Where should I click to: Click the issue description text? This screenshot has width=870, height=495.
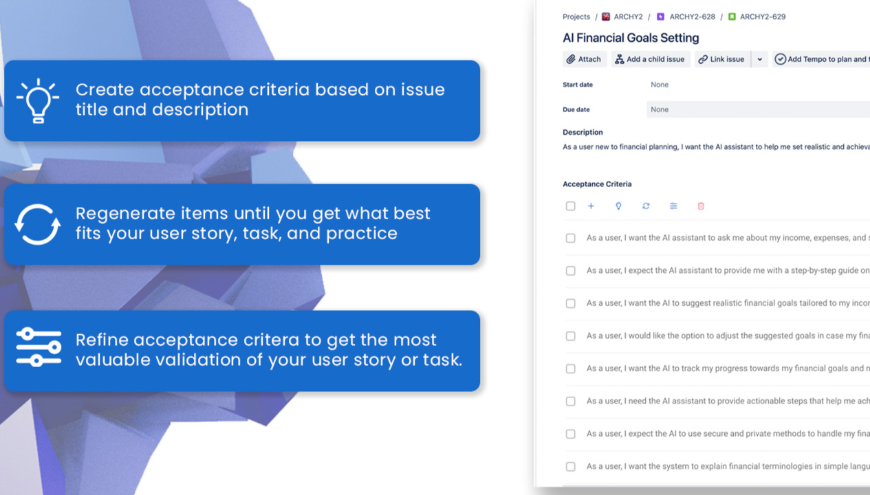[715, 147]
